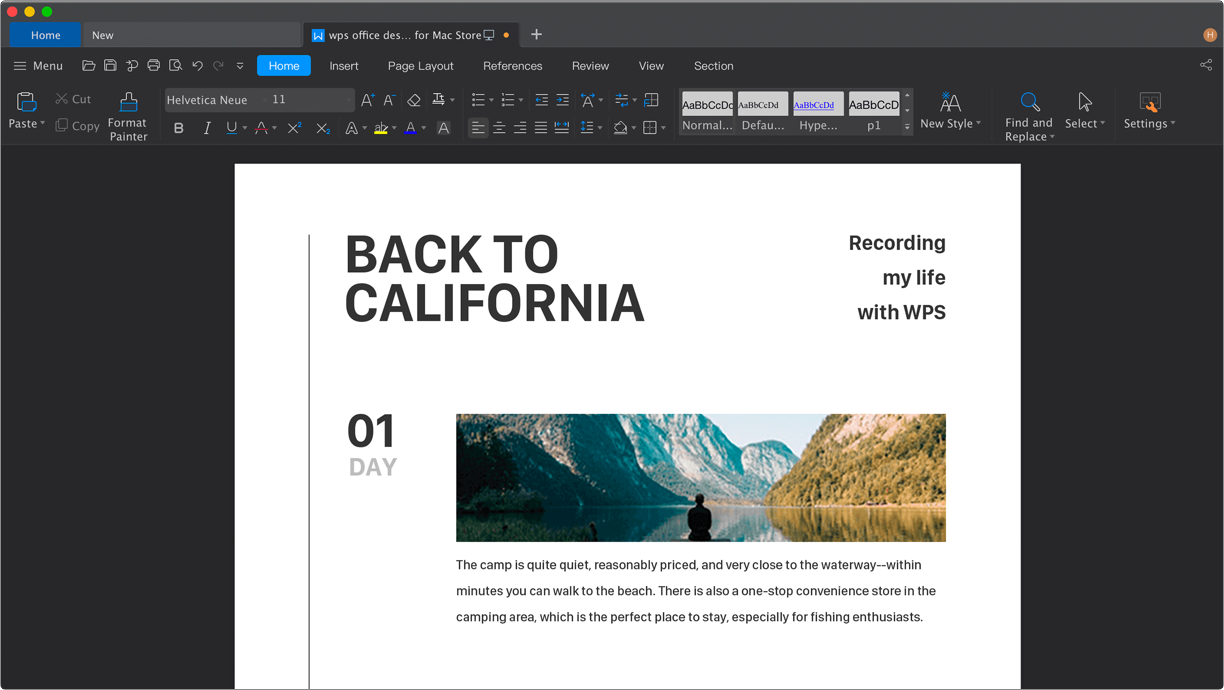The height and width of the screenshot is (690, 1224).
Task: Open the New Style dropdown
Action: [x=948, y=113]
